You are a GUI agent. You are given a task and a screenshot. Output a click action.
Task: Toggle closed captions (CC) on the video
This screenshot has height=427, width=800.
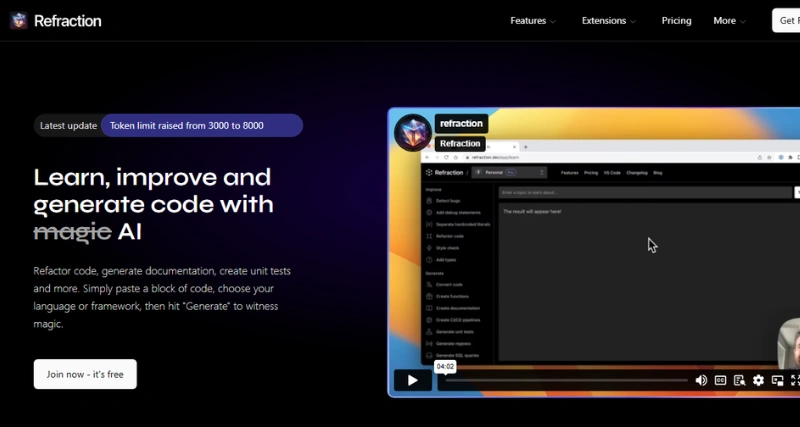click(720, 380)
